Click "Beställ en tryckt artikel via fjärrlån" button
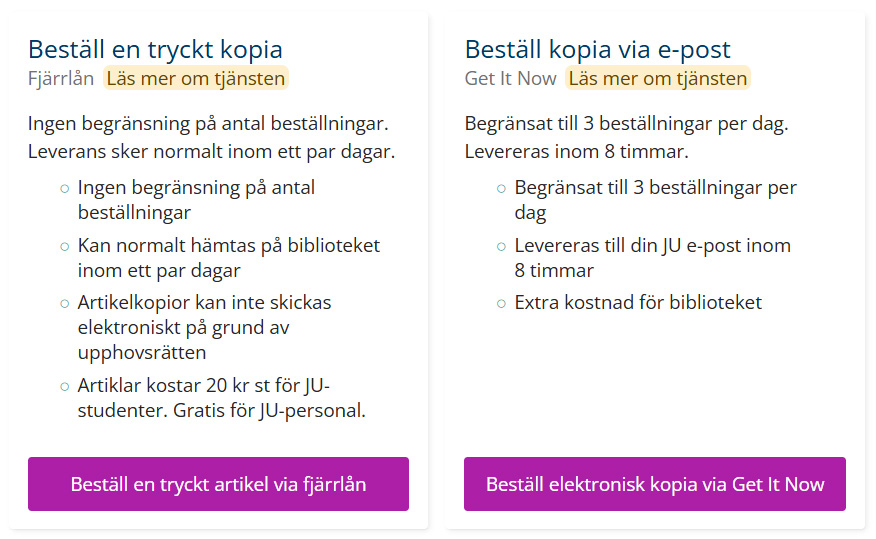The image size is (876, 539). coord(218,484)
